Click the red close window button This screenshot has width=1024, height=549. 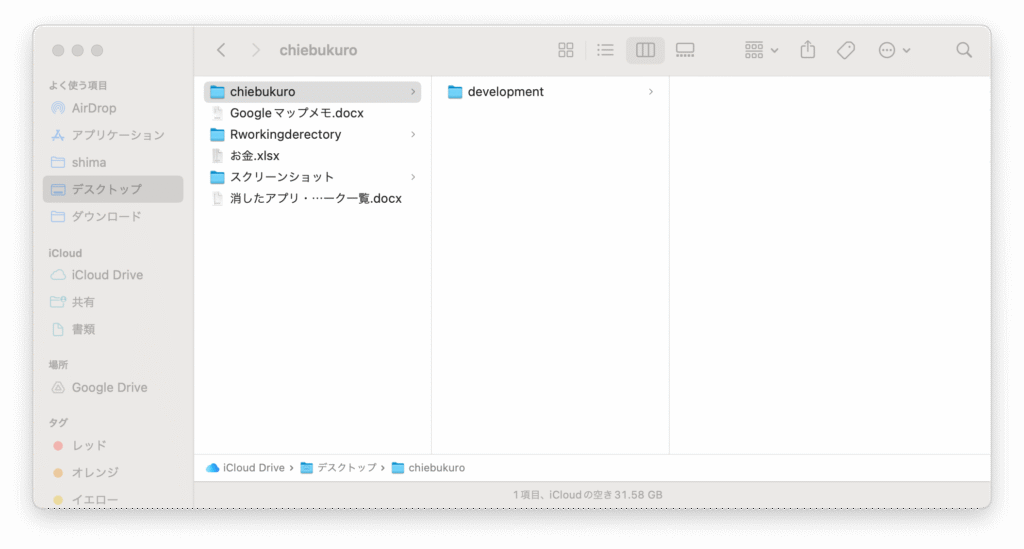click(58, 50)
